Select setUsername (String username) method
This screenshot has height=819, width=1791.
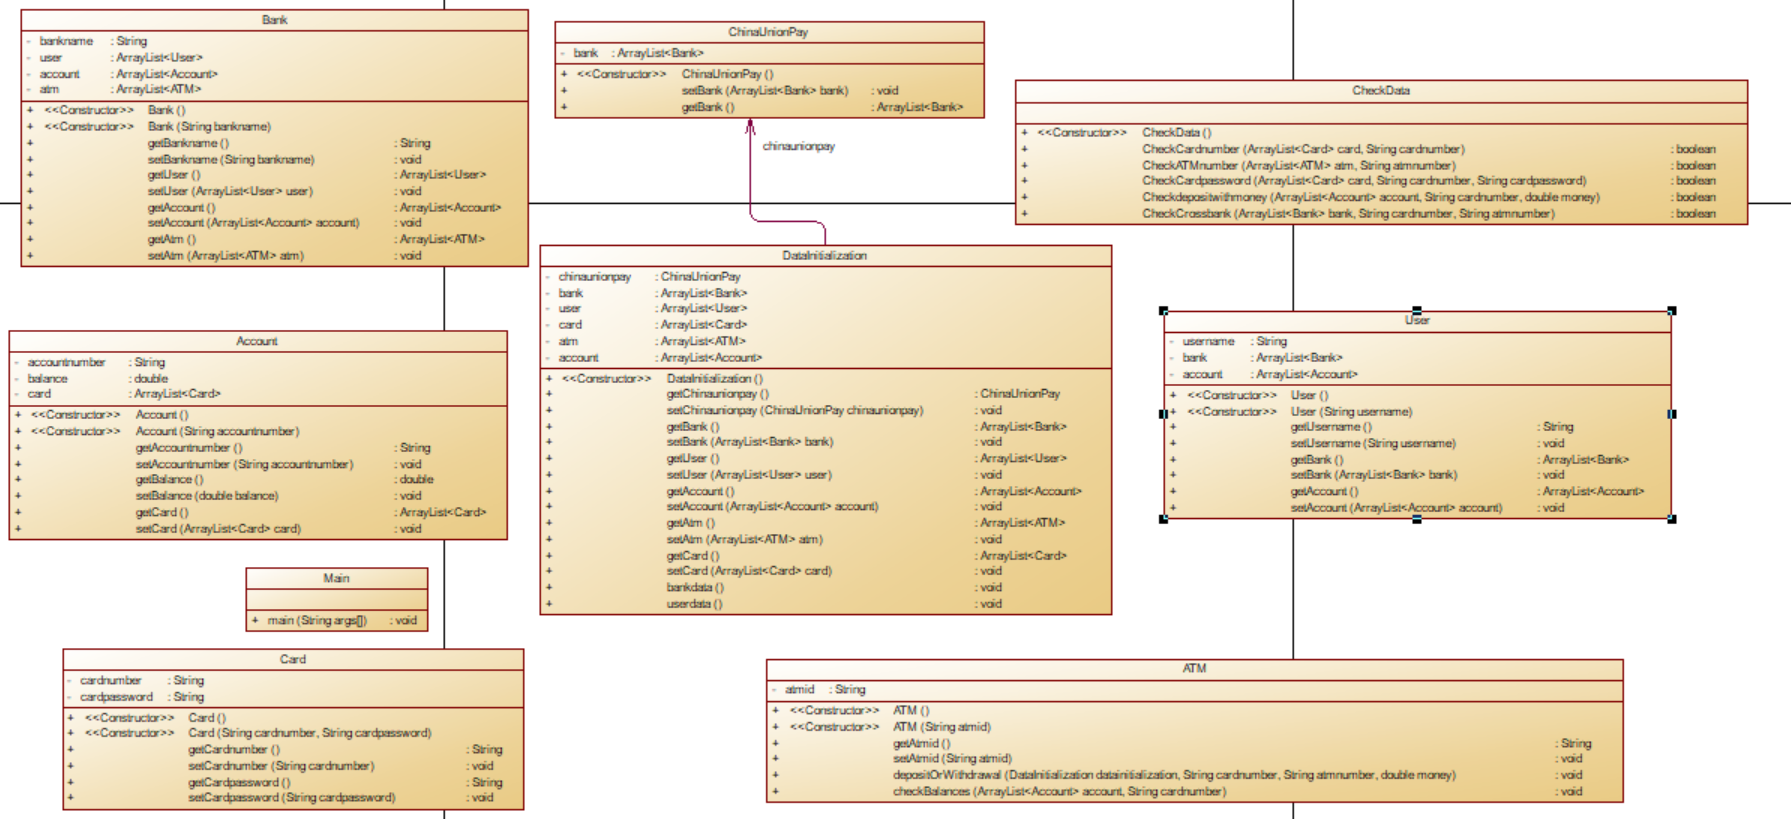[x=1373, y=443]
